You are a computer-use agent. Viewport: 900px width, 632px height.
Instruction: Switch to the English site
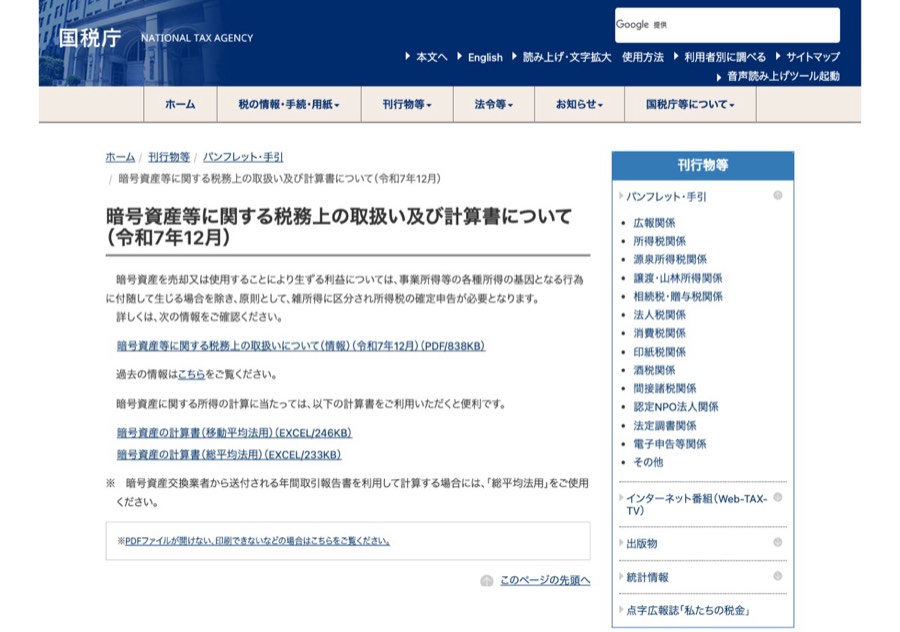(485, 57)
